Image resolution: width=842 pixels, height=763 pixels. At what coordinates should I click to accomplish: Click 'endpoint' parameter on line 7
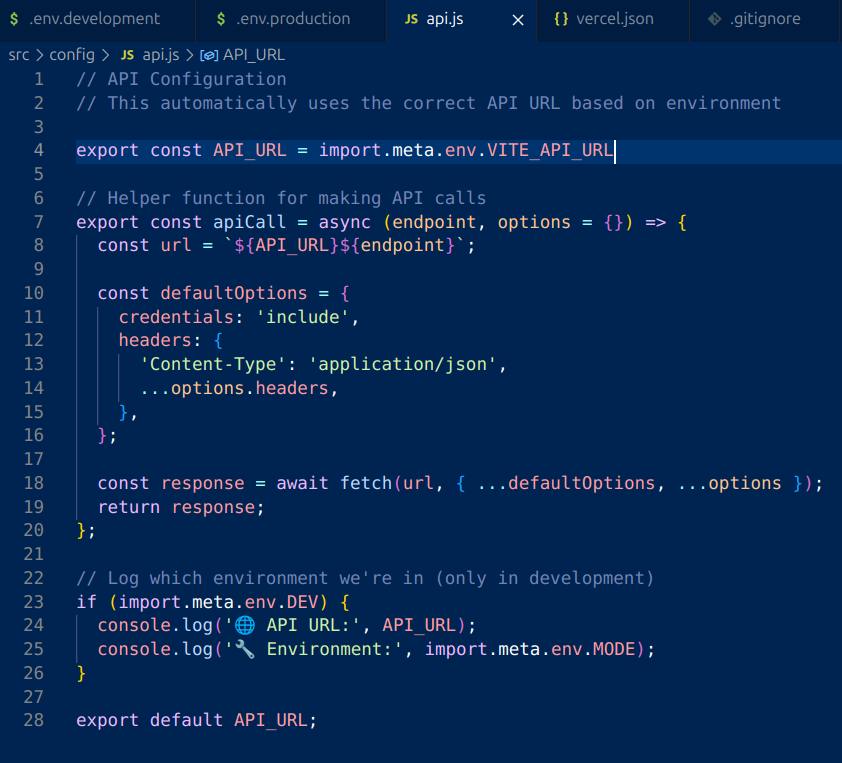pyautogui.click(x=434, y=222)
